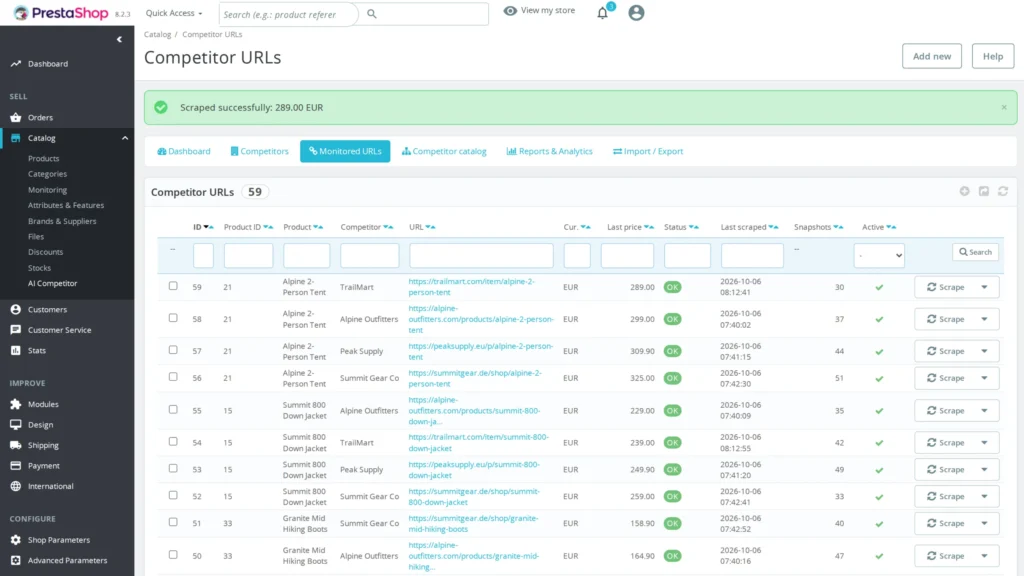Click the add new record plus icon in table header
This screenshot has width=1024, height=576.
pos(964,191)
